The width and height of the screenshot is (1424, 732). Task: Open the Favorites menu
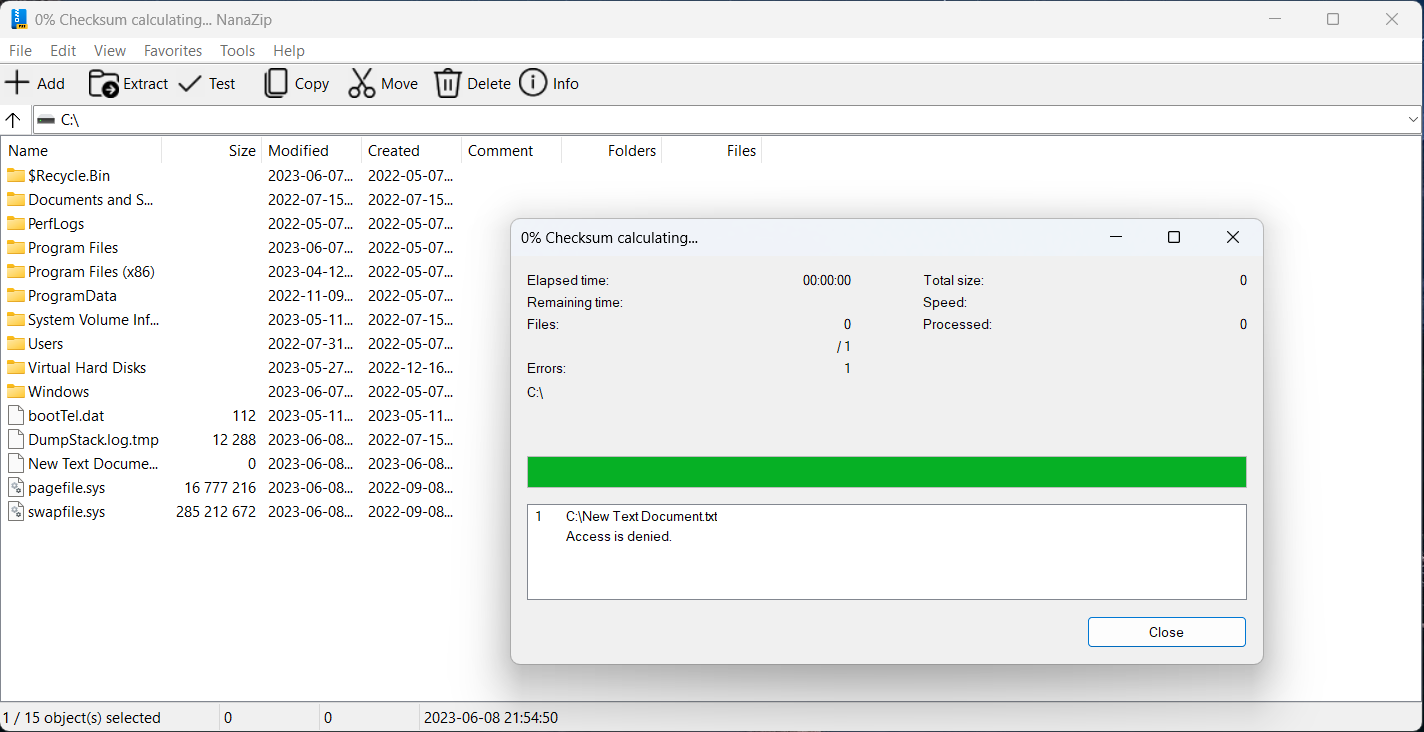pyautogui.click(x=172, y=50)
